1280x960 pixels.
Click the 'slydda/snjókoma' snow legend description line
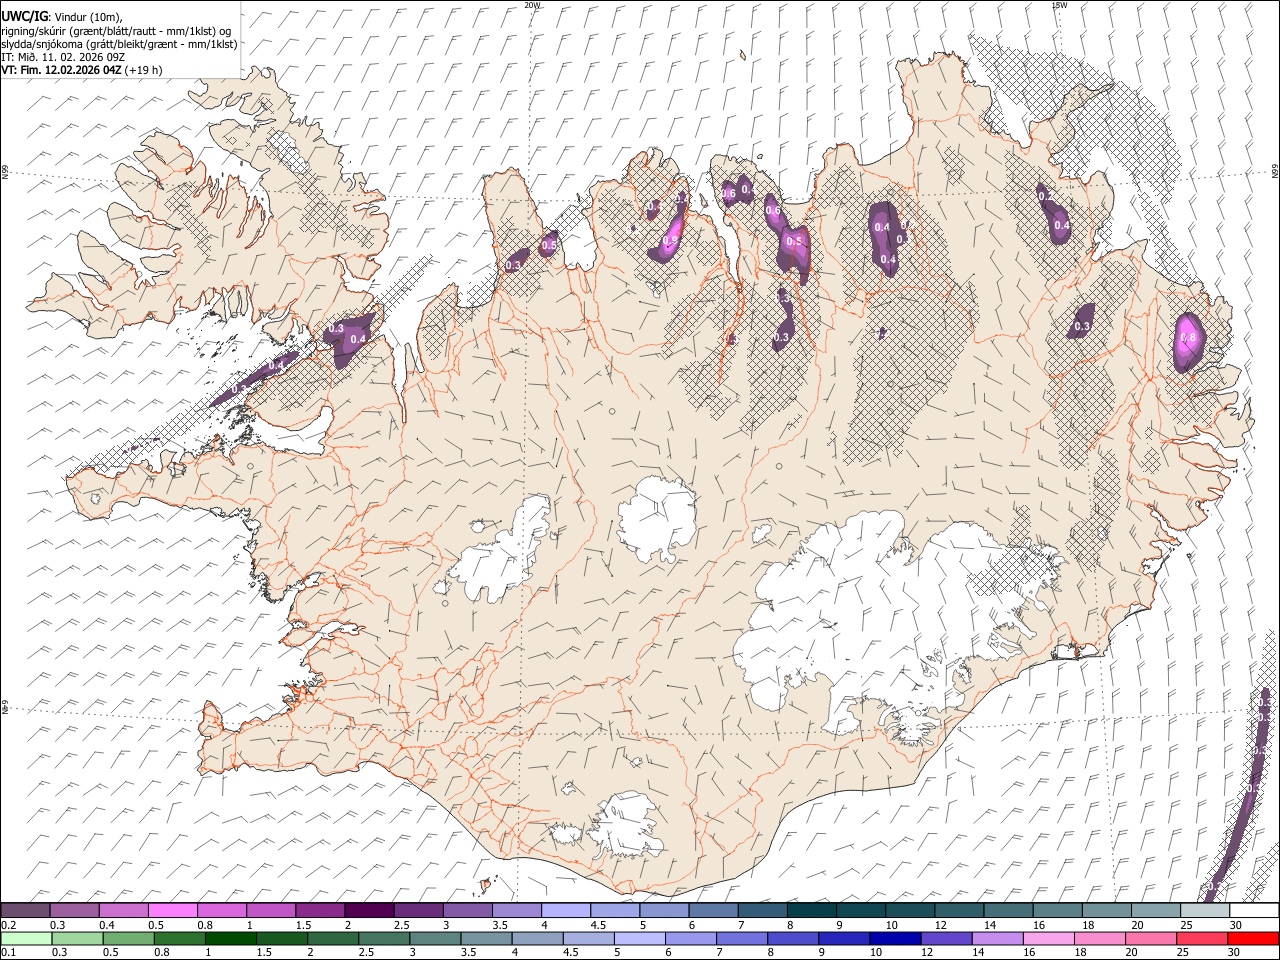(119, 44)
